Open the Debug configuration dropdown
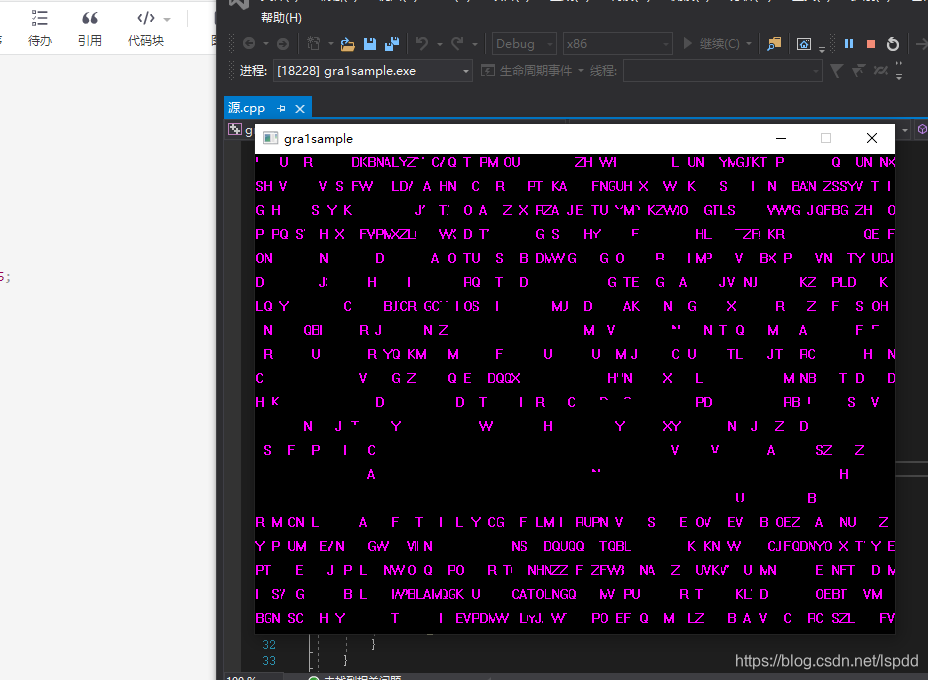Viewport: 928px width, 680px height. pos(524,44)
